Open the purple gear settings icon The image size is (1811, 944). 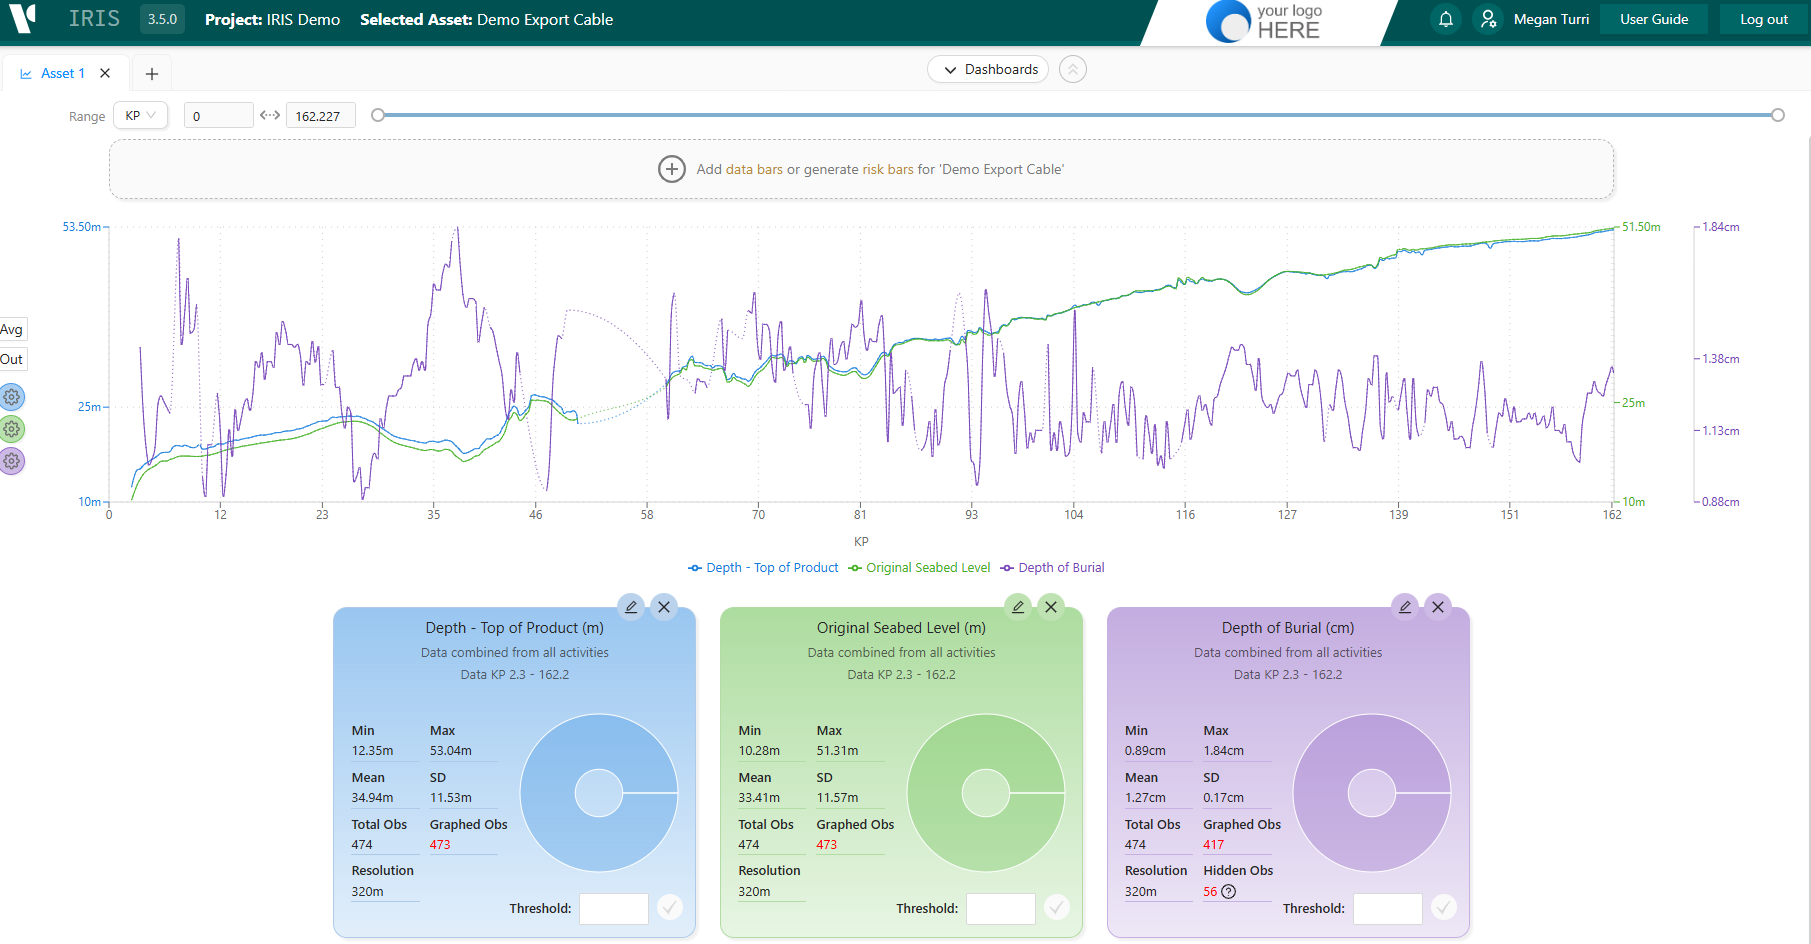click(12, 461)
